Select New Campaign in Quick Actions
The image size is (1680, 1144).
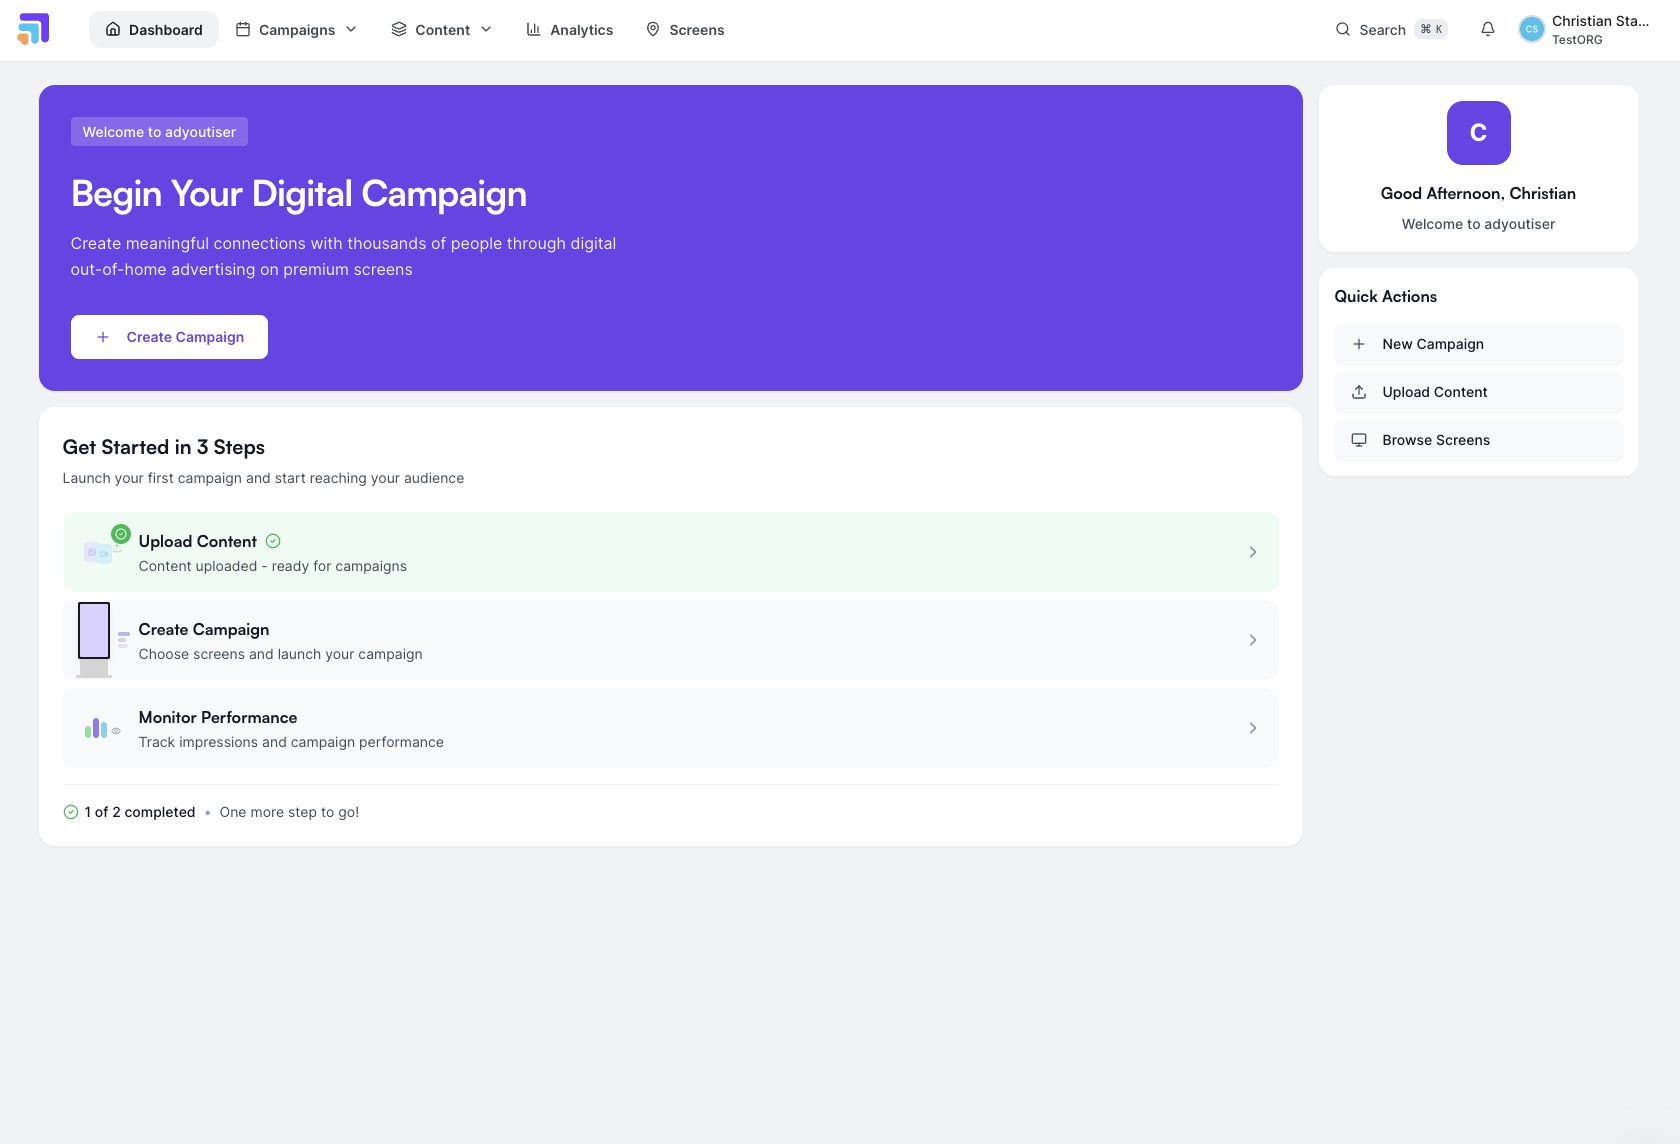click(1477, 344)
